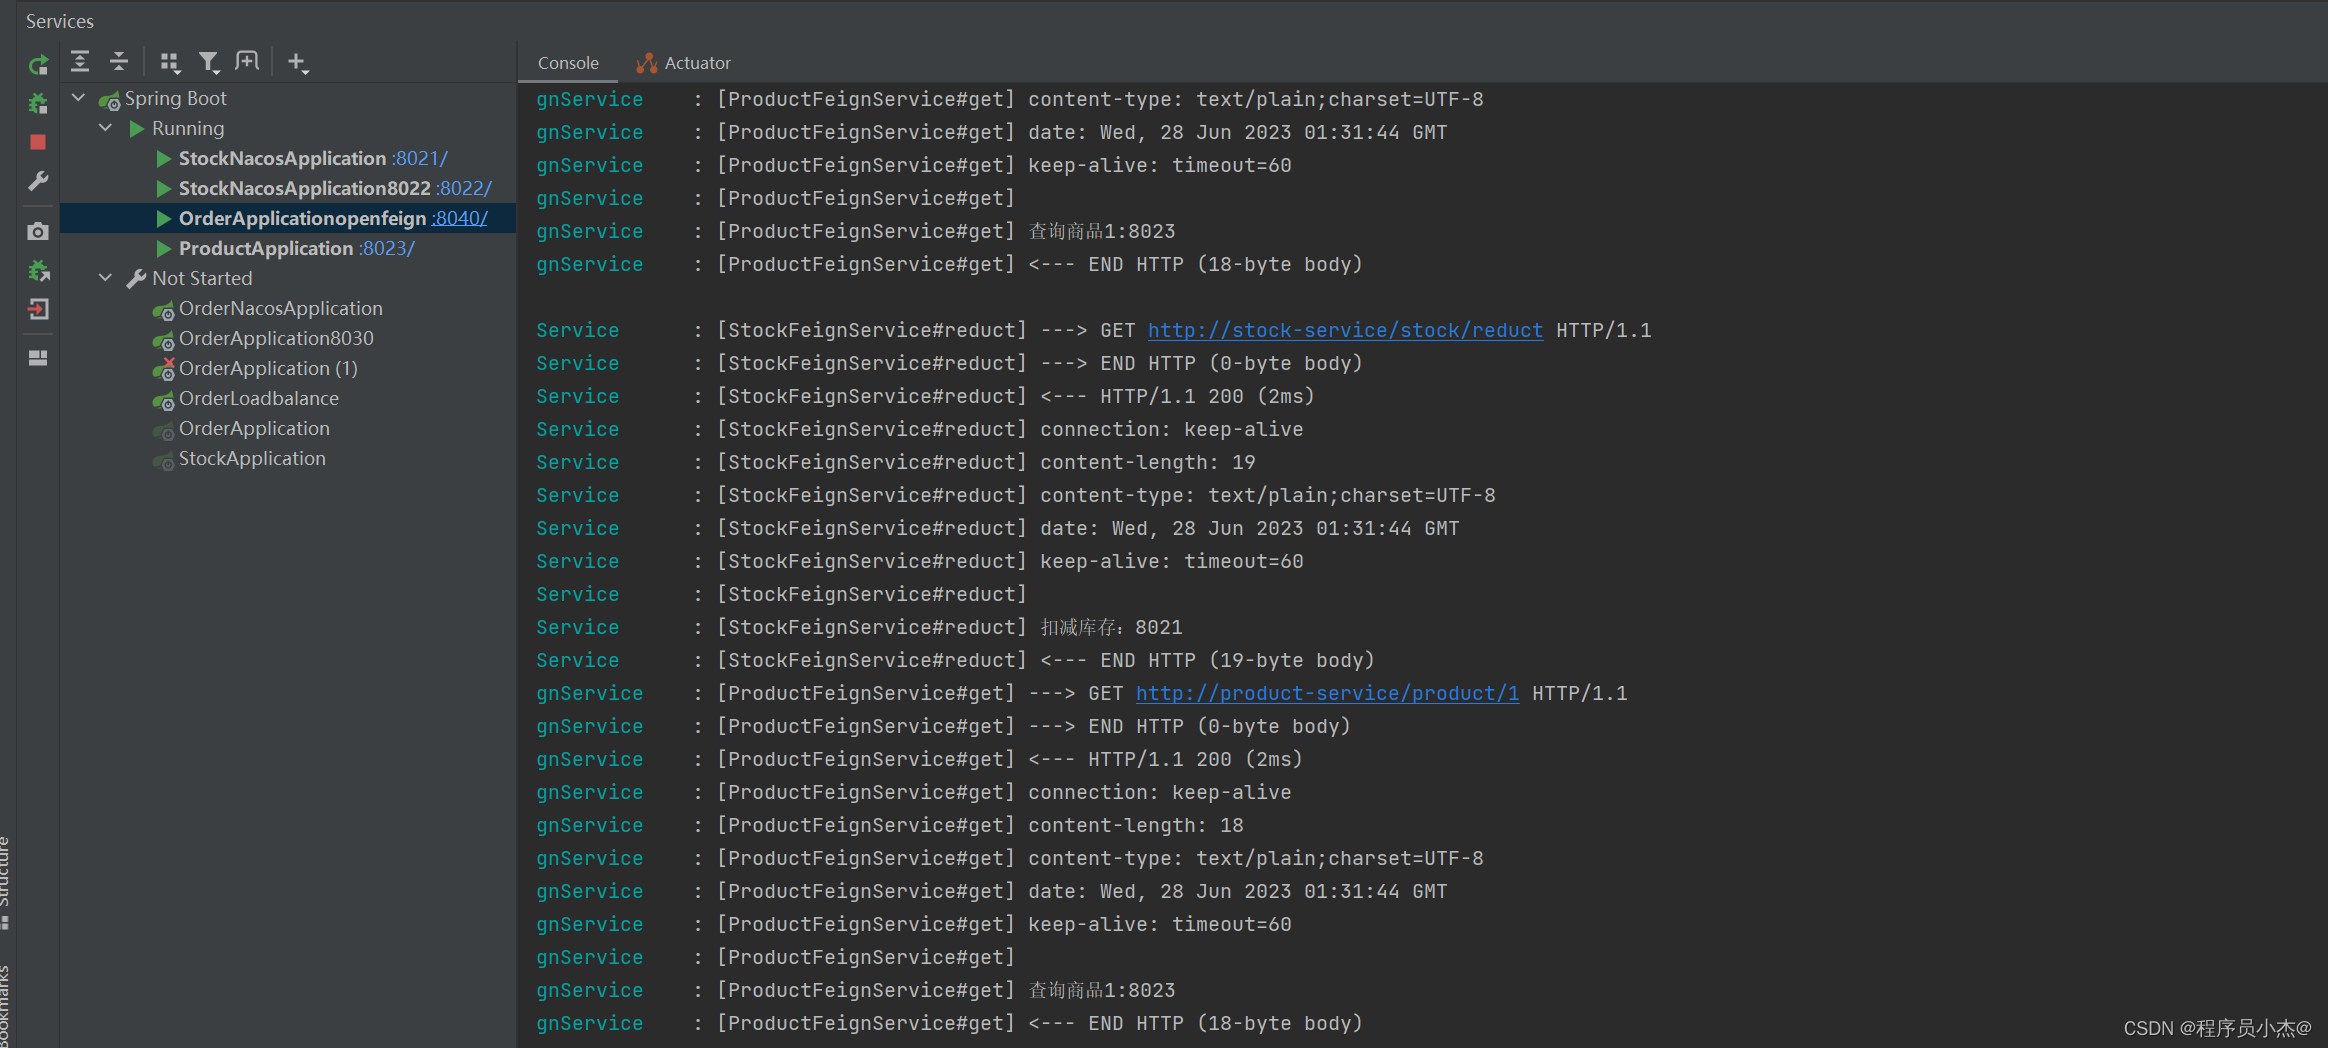
Task: Click StockFeignService 'connection: keep-alive' line
Action: point(1171,429)
